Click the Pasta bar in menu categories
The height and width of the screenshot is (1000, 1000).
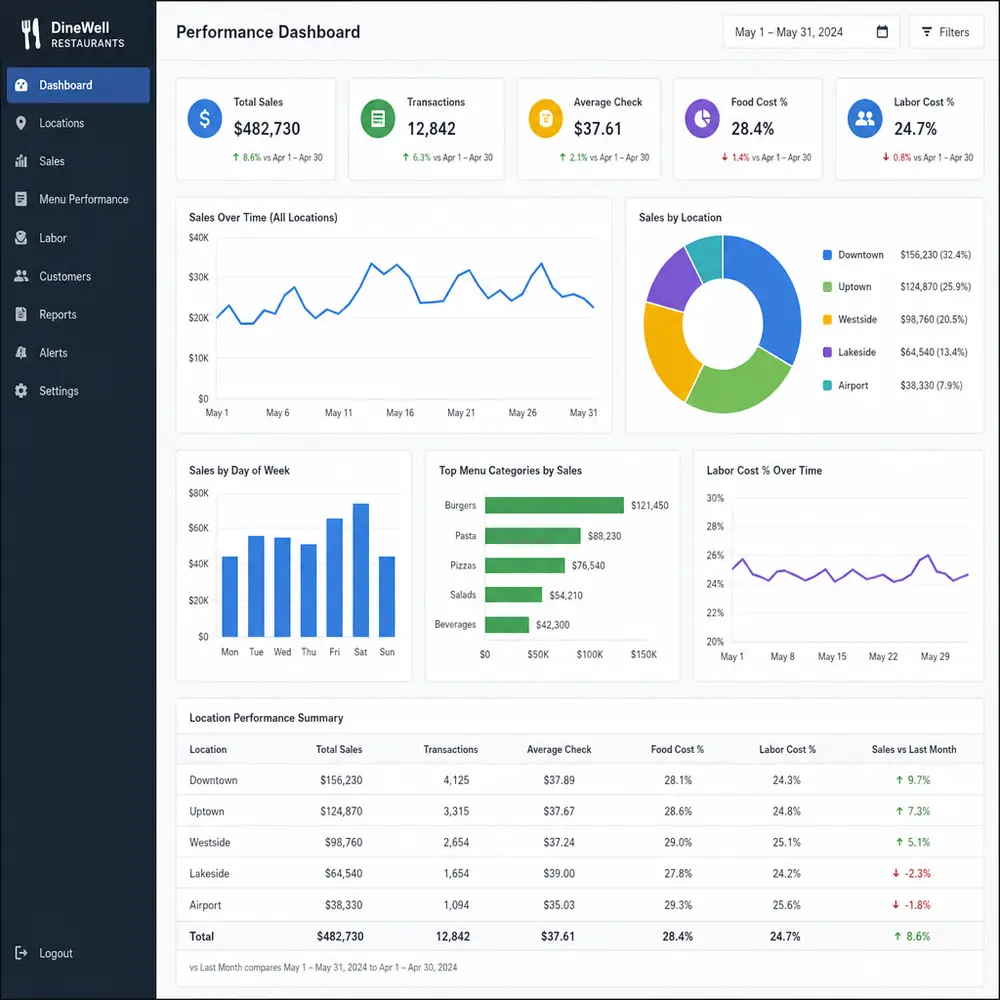pyautogui.click(x=533, y=536)
